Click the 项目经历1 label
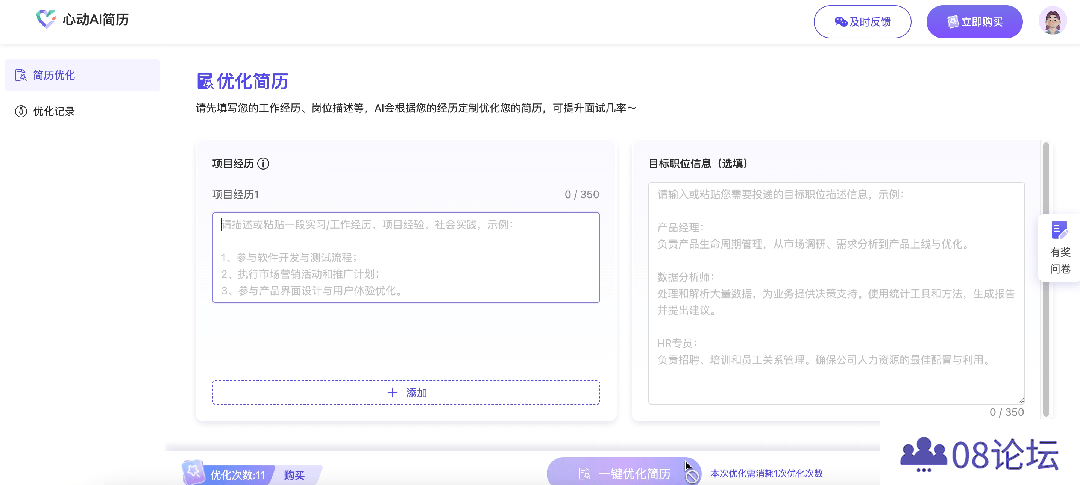Viewport: 1080px width, 485px height. coord(236,194)
